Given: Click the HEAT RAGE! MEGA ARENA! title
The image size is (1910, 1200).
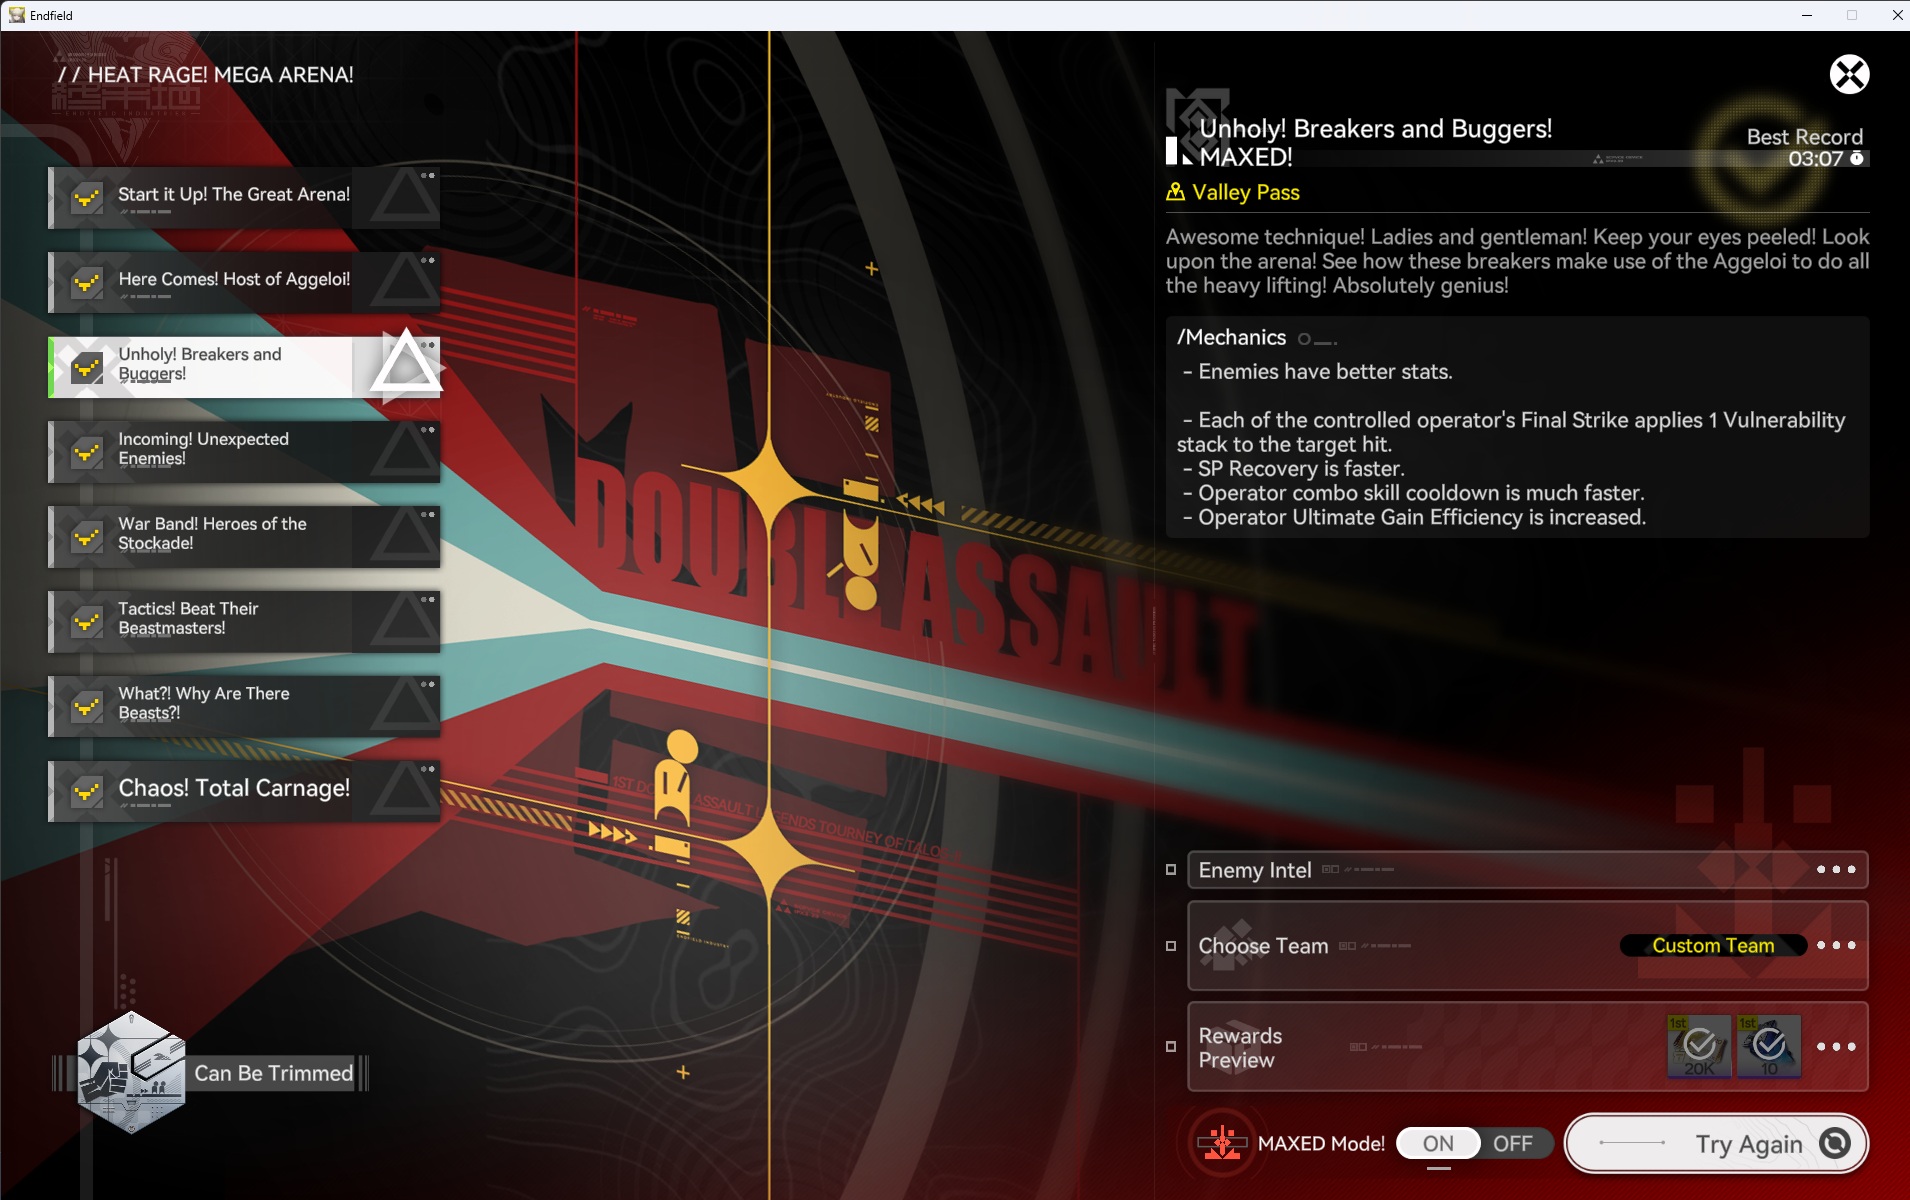Looking at the screenshot, I should coord(205,75).
